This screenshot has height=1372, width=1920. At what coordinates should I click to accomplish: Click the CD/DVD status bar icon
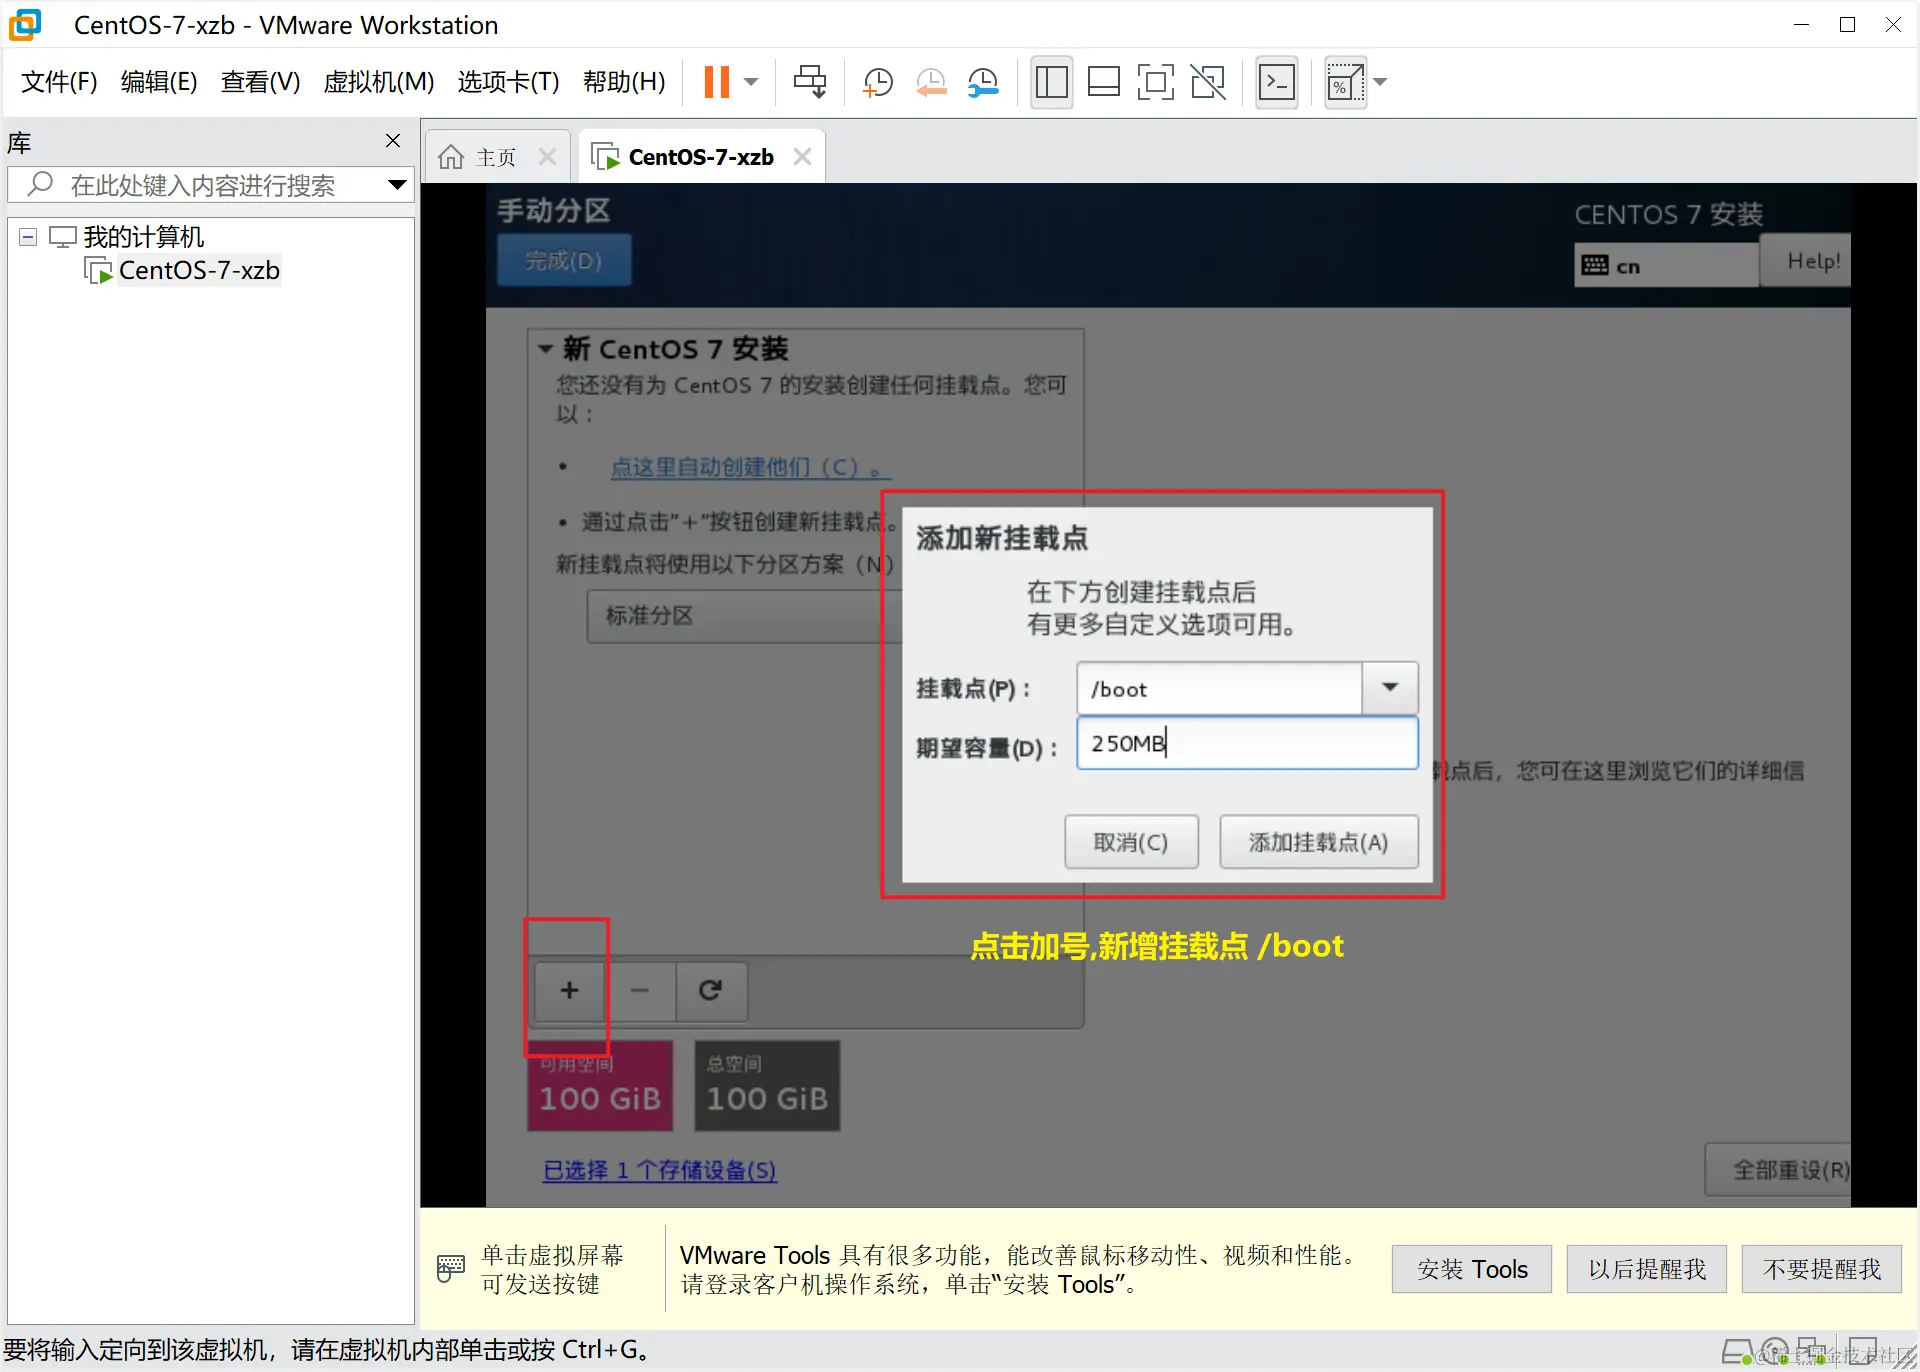[1775, 1351]
